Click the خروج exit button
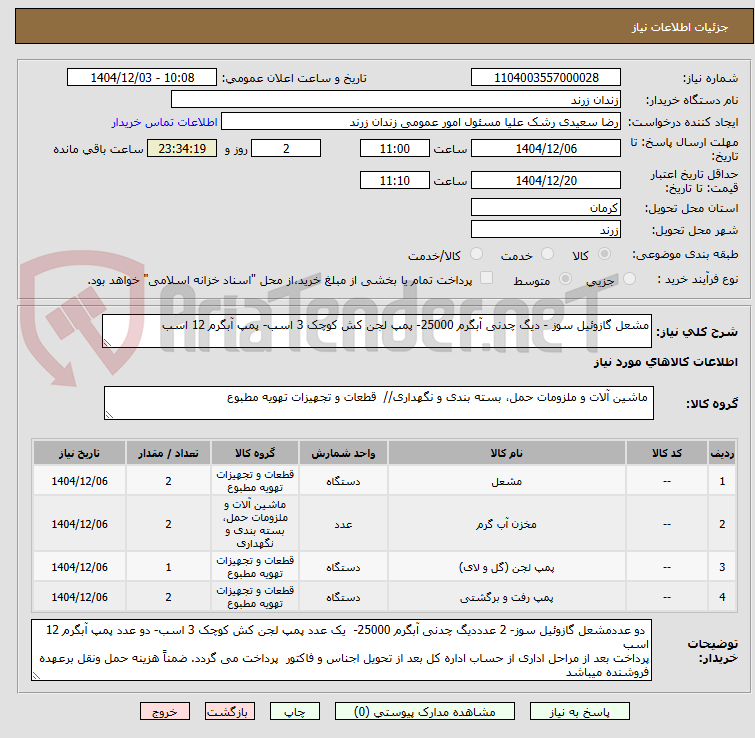755x738 pixels. (165, 712)
